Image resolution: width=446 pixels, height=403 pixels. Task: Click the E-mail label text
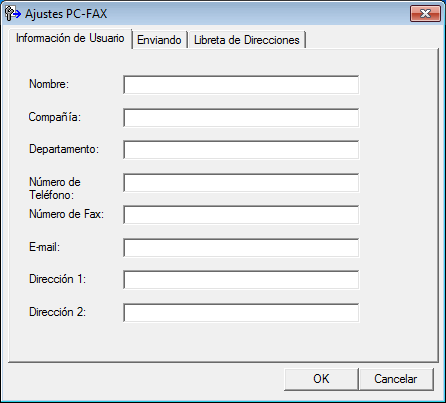[x=44, y=247]
